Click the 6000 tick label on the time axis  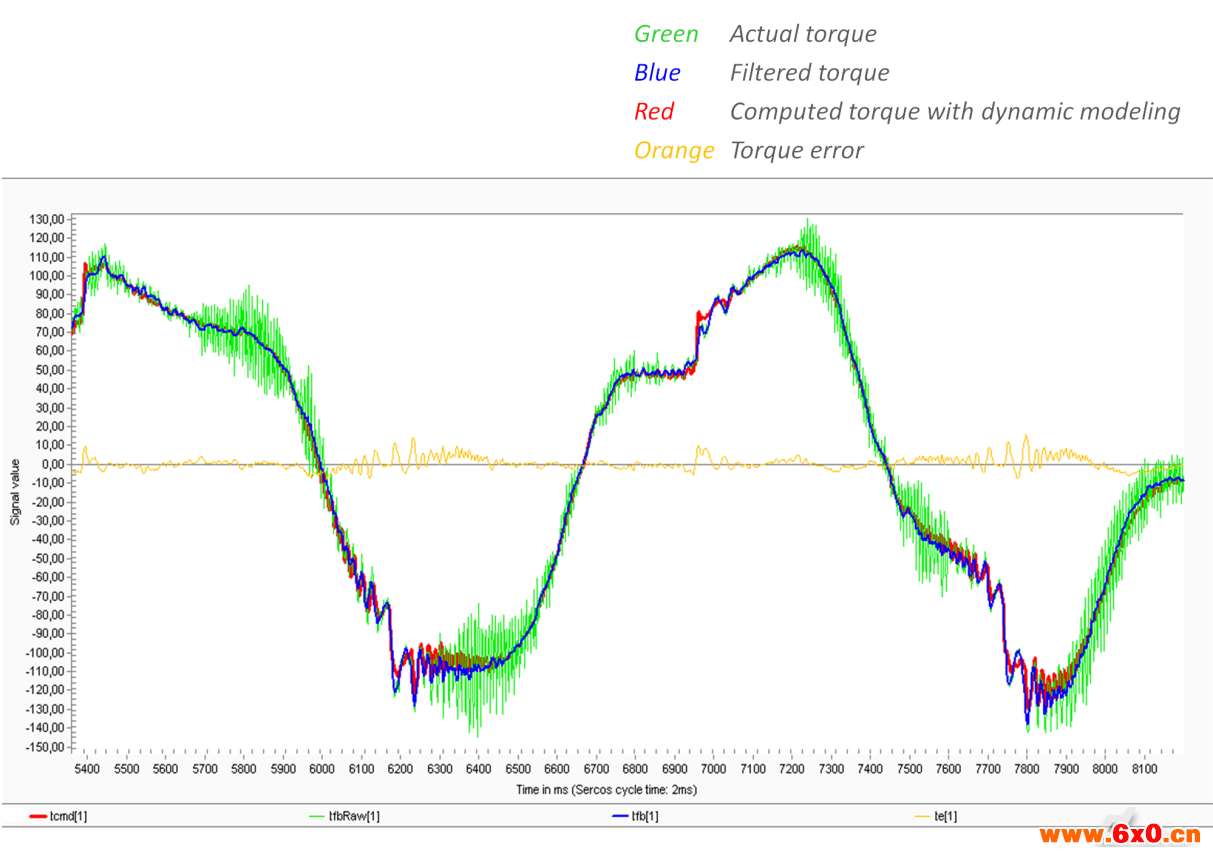pyautogui.click(x=322, y=769)
